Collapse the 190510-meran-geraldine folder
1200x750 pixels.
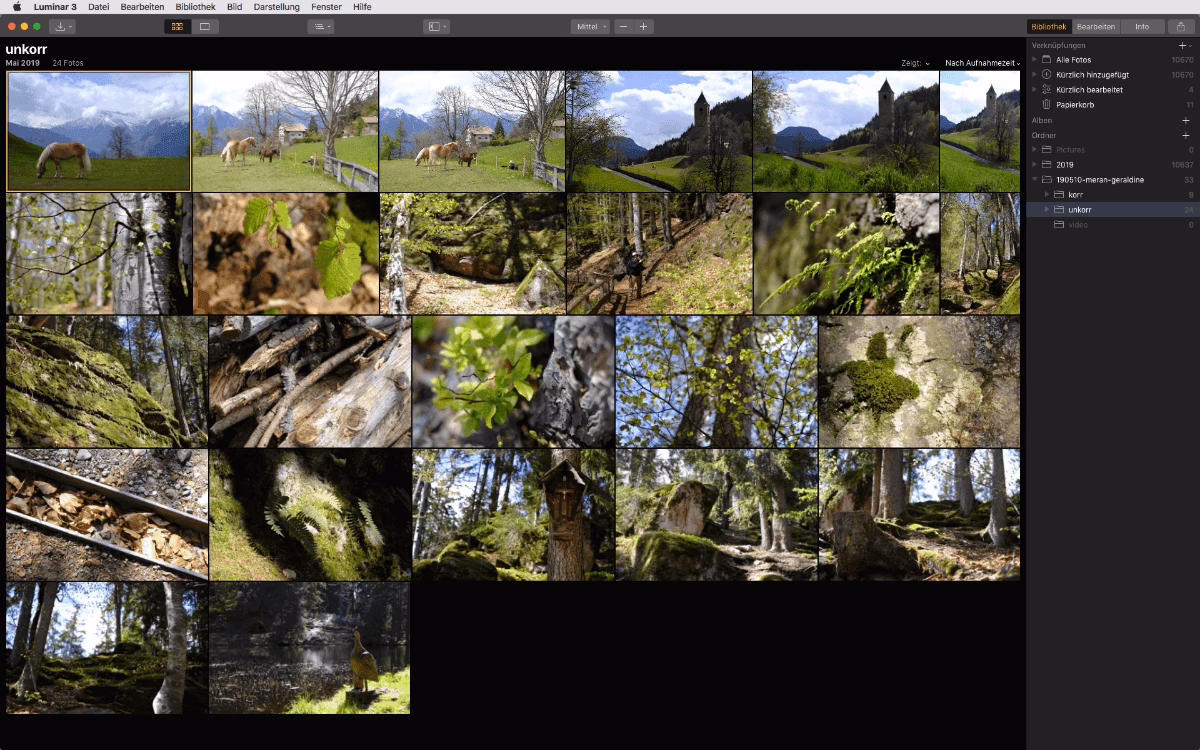1035,179
